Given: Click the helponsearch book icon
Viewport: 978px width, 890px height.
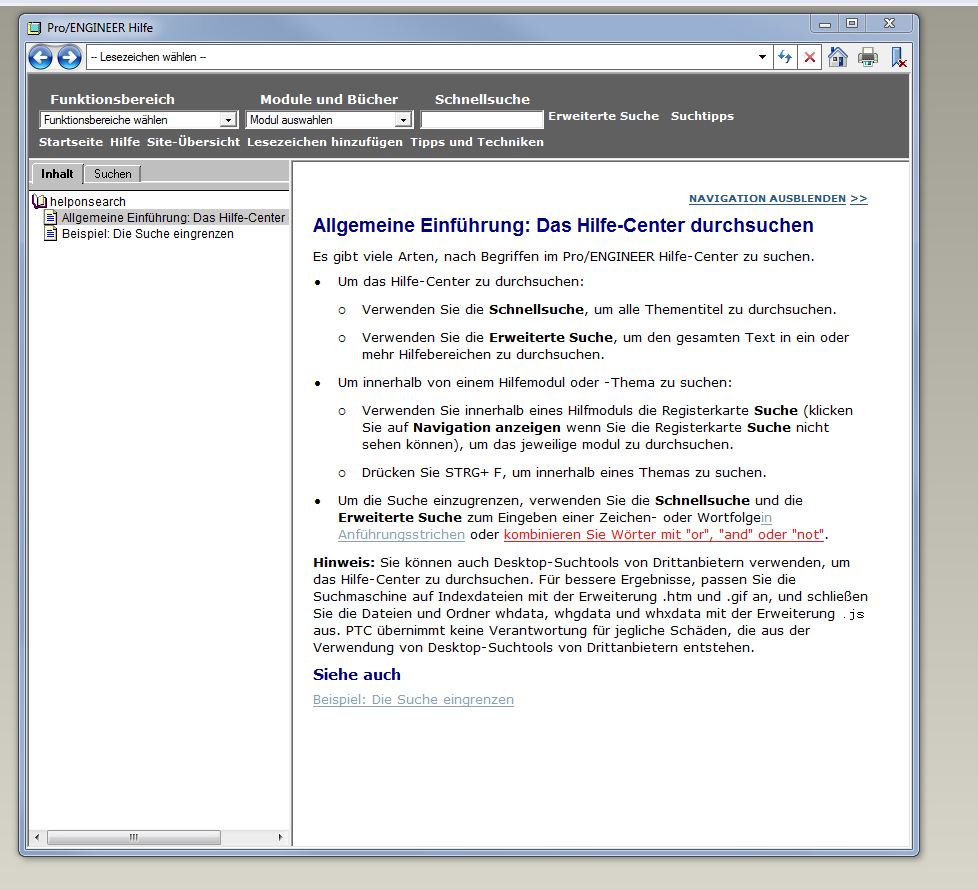Looking at the screenshot, I should [x=39, y=201].
